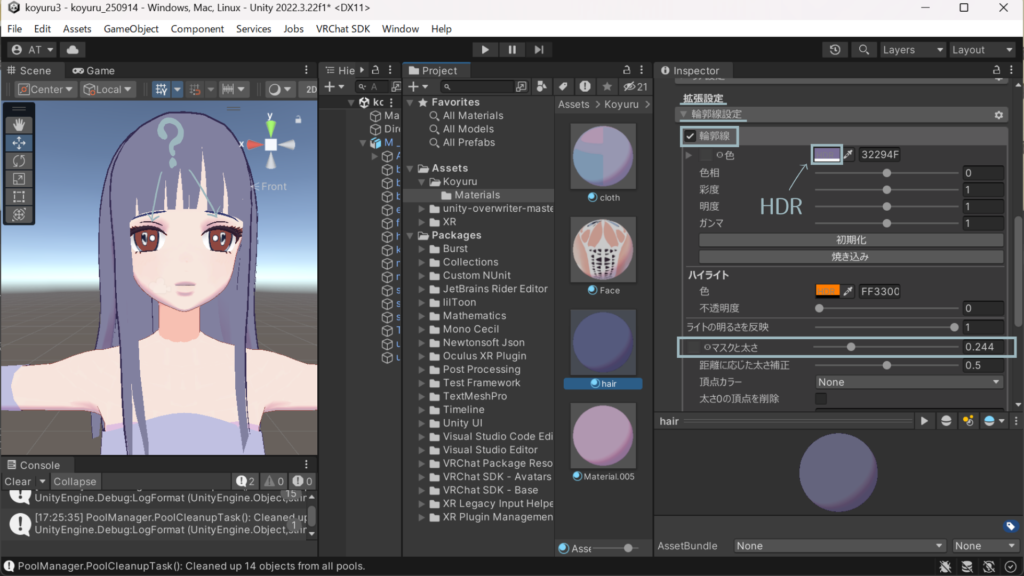Select the Rotate tool in Scene toolbar
1024x576 pixels.
21,161
